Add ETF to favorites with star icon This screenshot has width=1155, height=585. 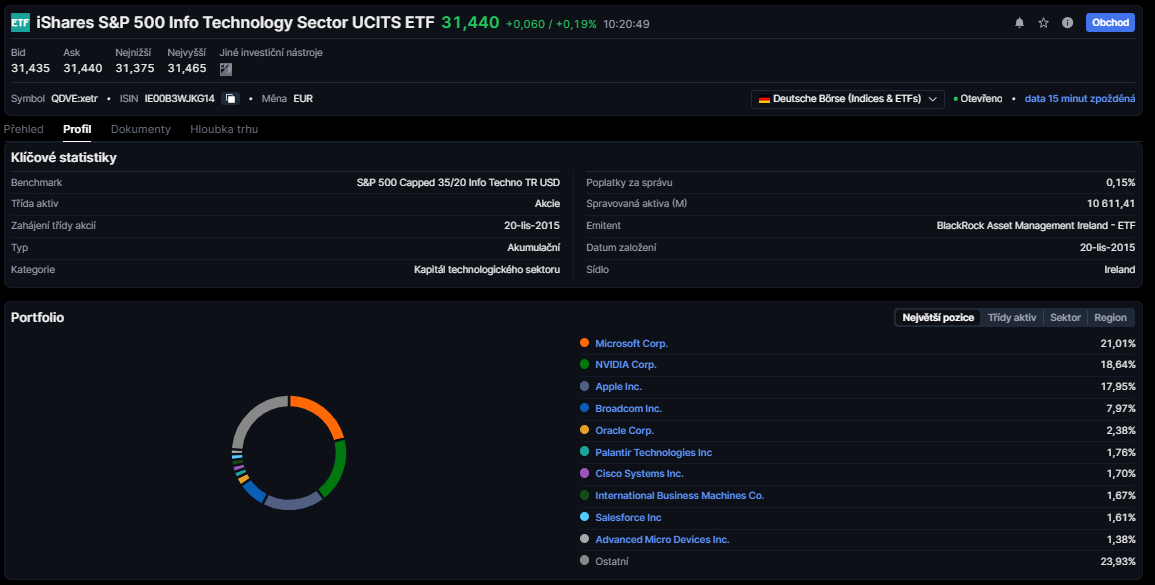(x=1043, y=23)
